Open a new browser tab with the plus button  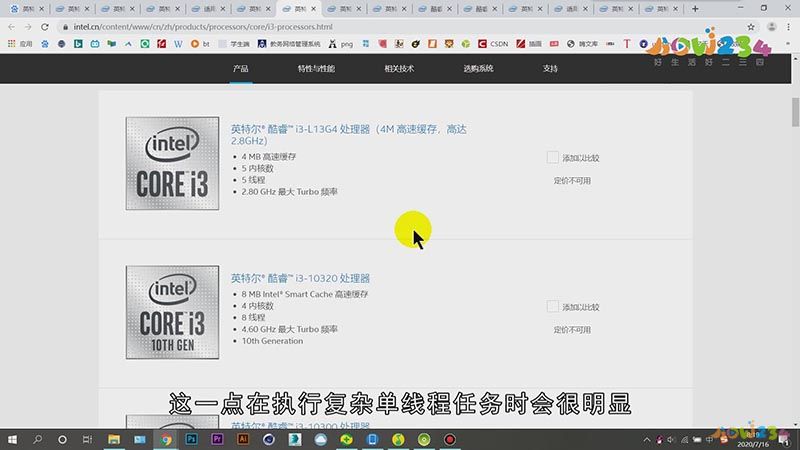pos(695,9)
